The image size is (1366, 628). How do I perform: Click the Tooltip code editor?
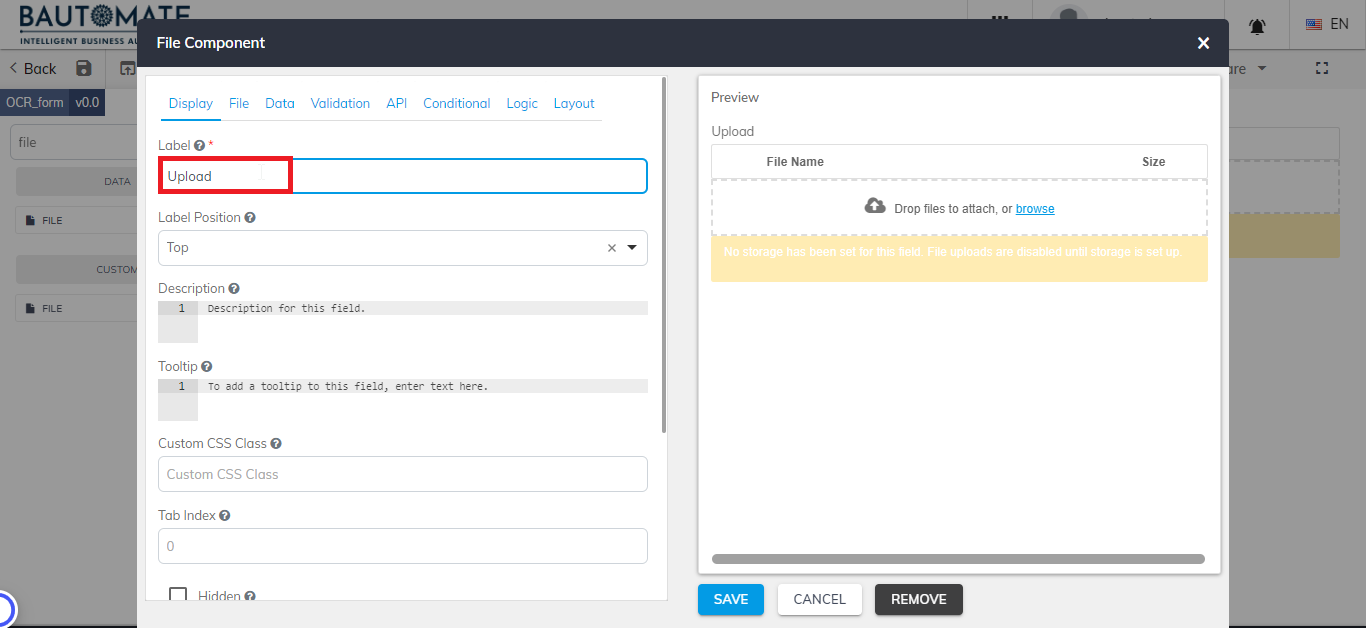point(403,399)
